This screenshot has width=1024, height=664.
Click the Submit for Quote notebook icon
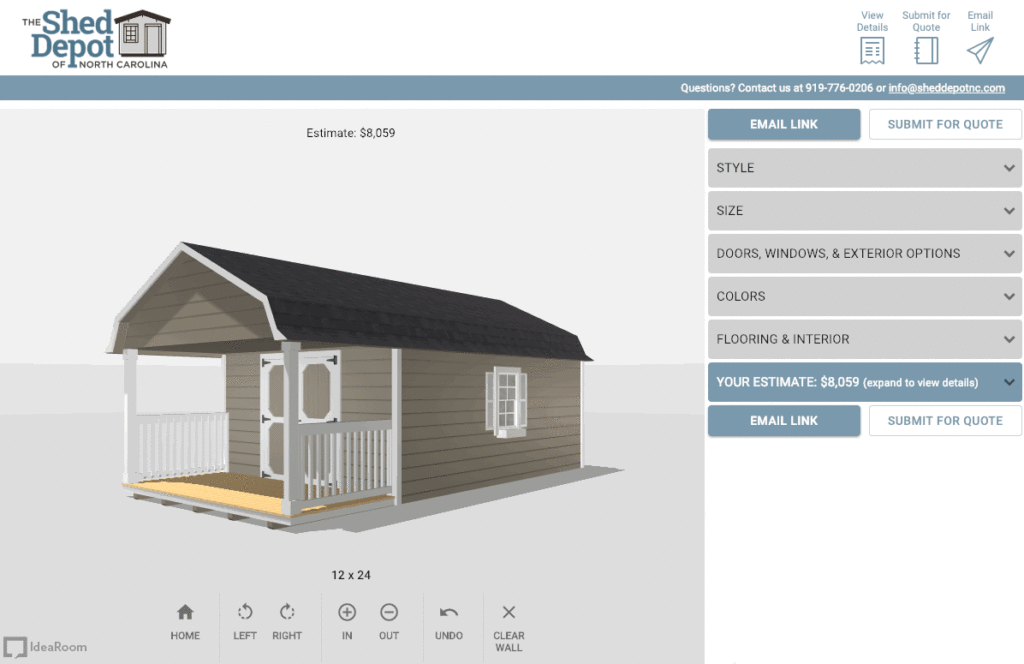point(925,48)
